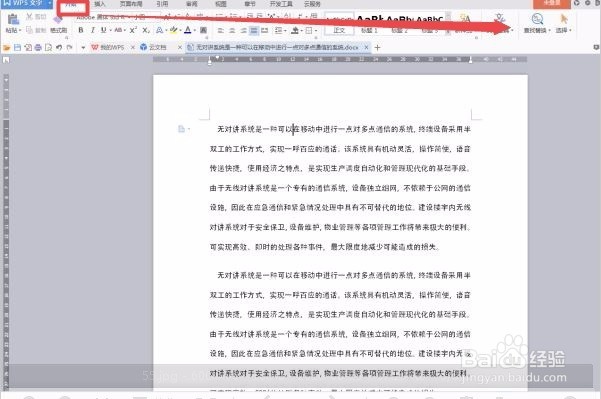
Task: Click the borders grid icon
Action: coord(309,30)
